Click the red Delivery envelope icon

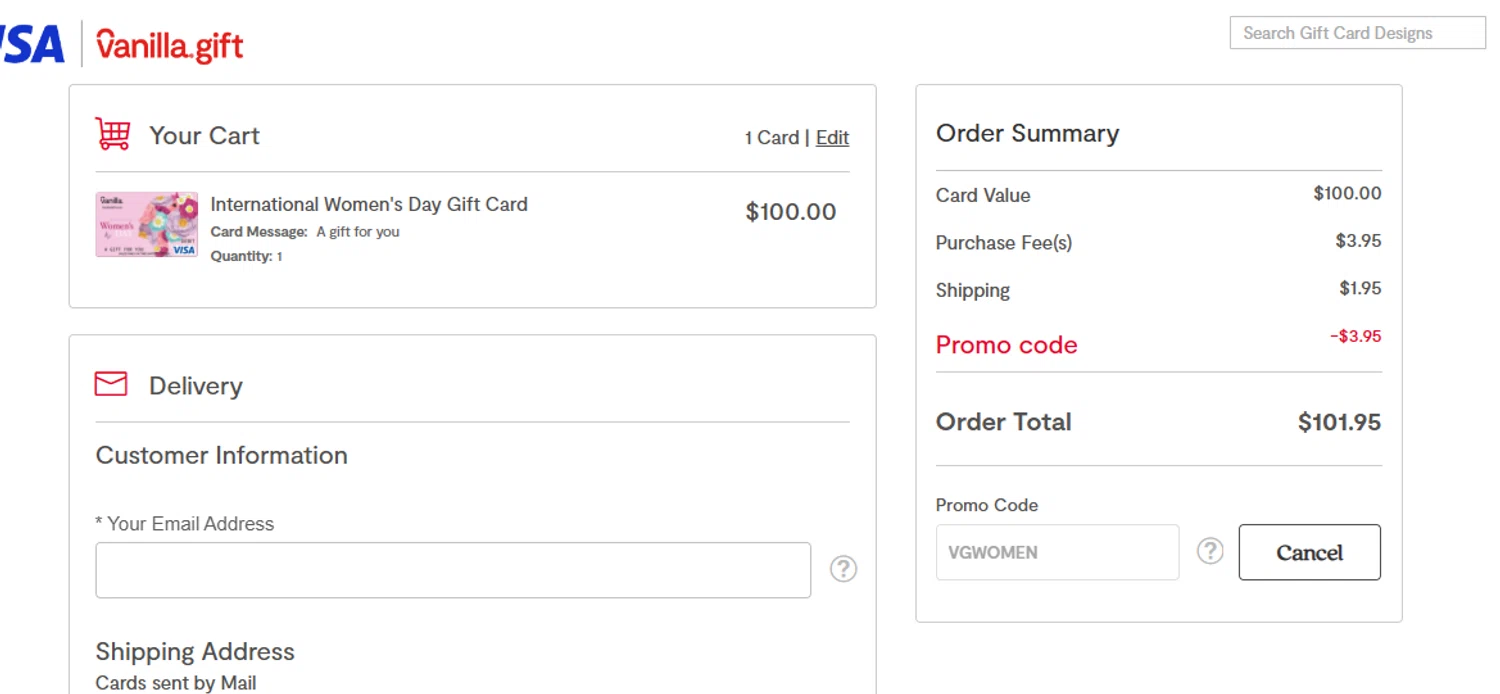(x=111, y=384)
